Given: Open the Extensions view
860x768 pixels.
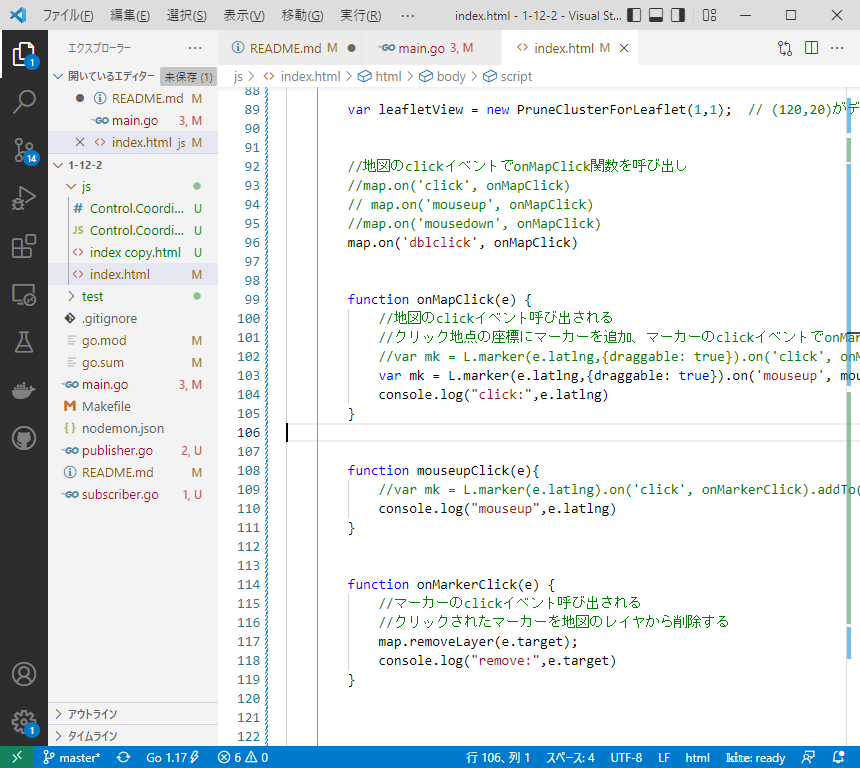Looking at the screenshot, I should coord(24,247).
